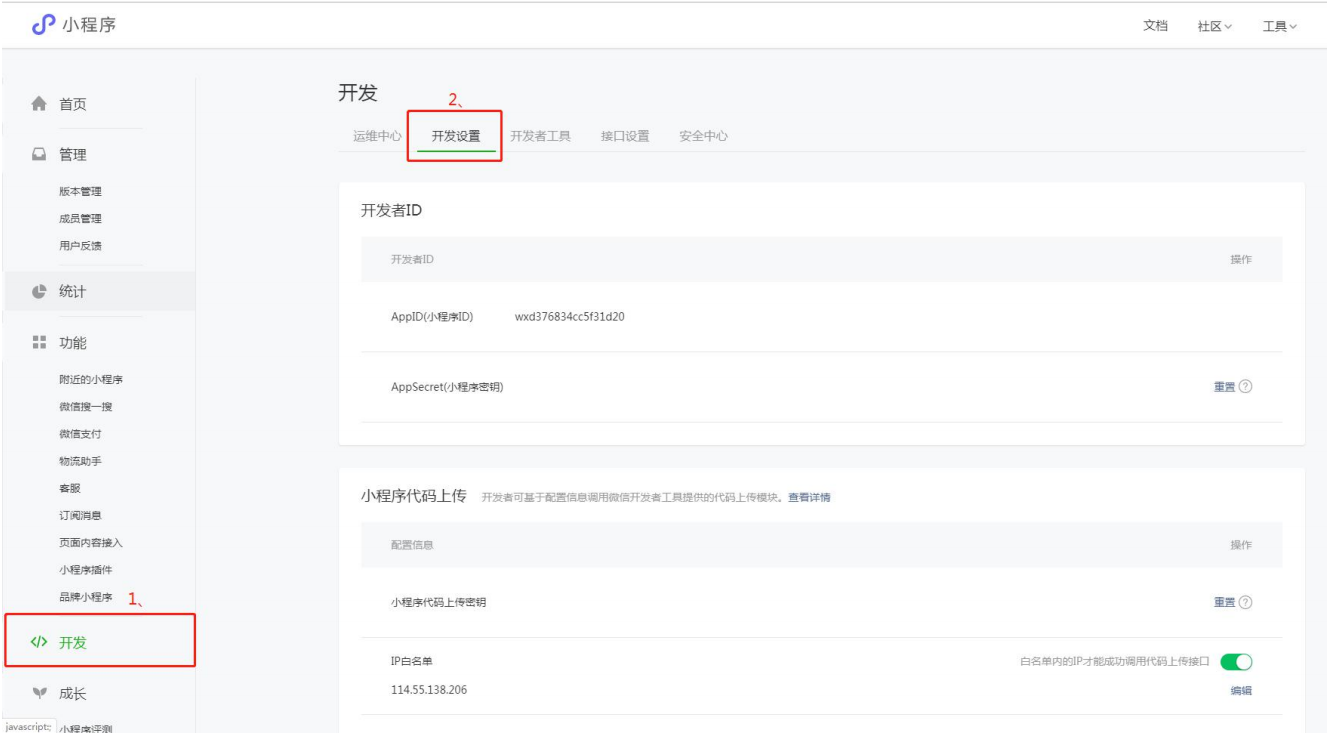Open 页面内容接入 in the sidebar
Viewport: 1327px width, 738px height.
pos(91,543)
